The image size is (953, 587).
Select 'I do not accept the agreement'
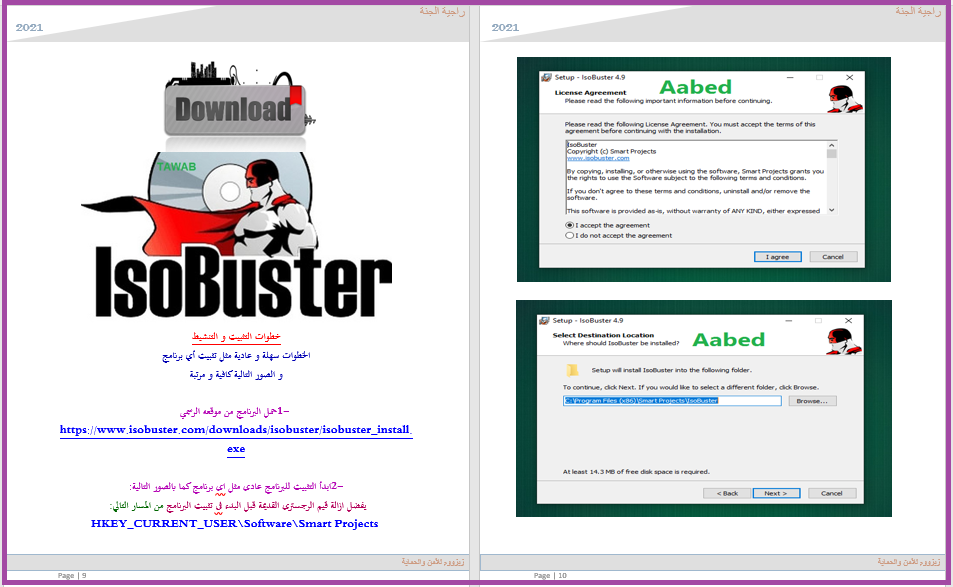click(x=569, y=236)
